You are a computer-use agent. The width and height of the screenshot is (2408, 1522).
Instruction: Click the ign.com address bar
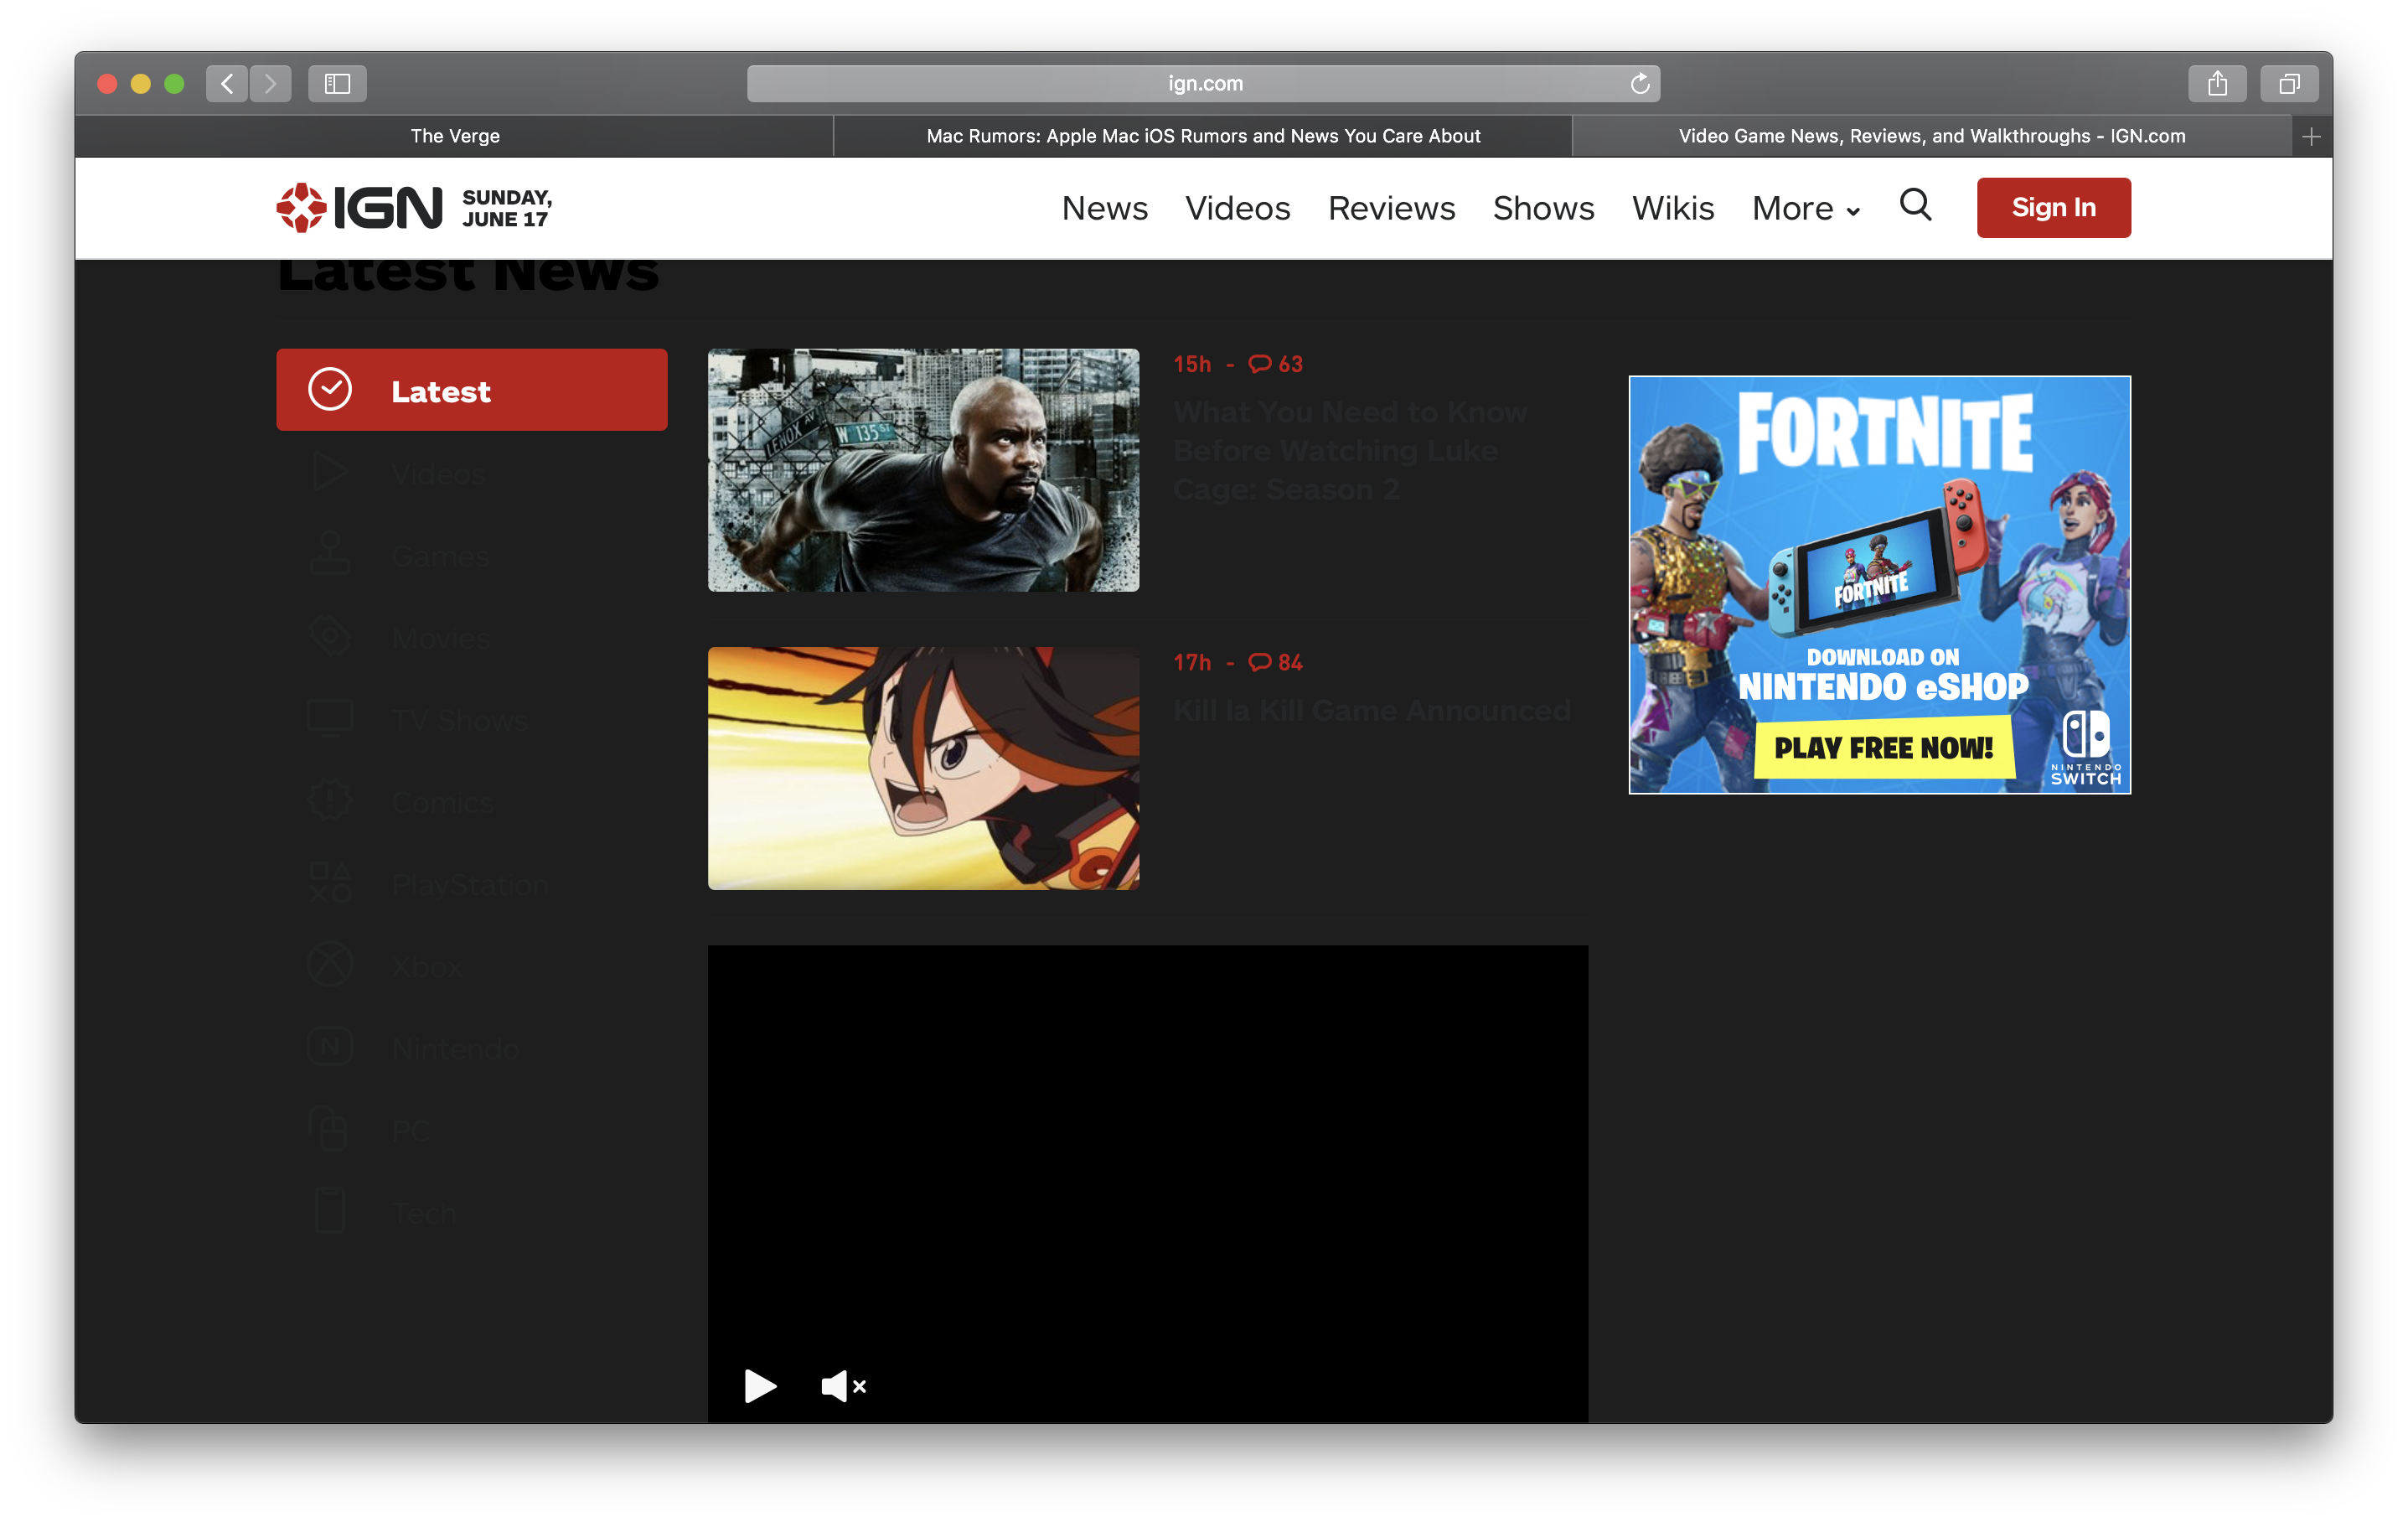pos(1203,84)
